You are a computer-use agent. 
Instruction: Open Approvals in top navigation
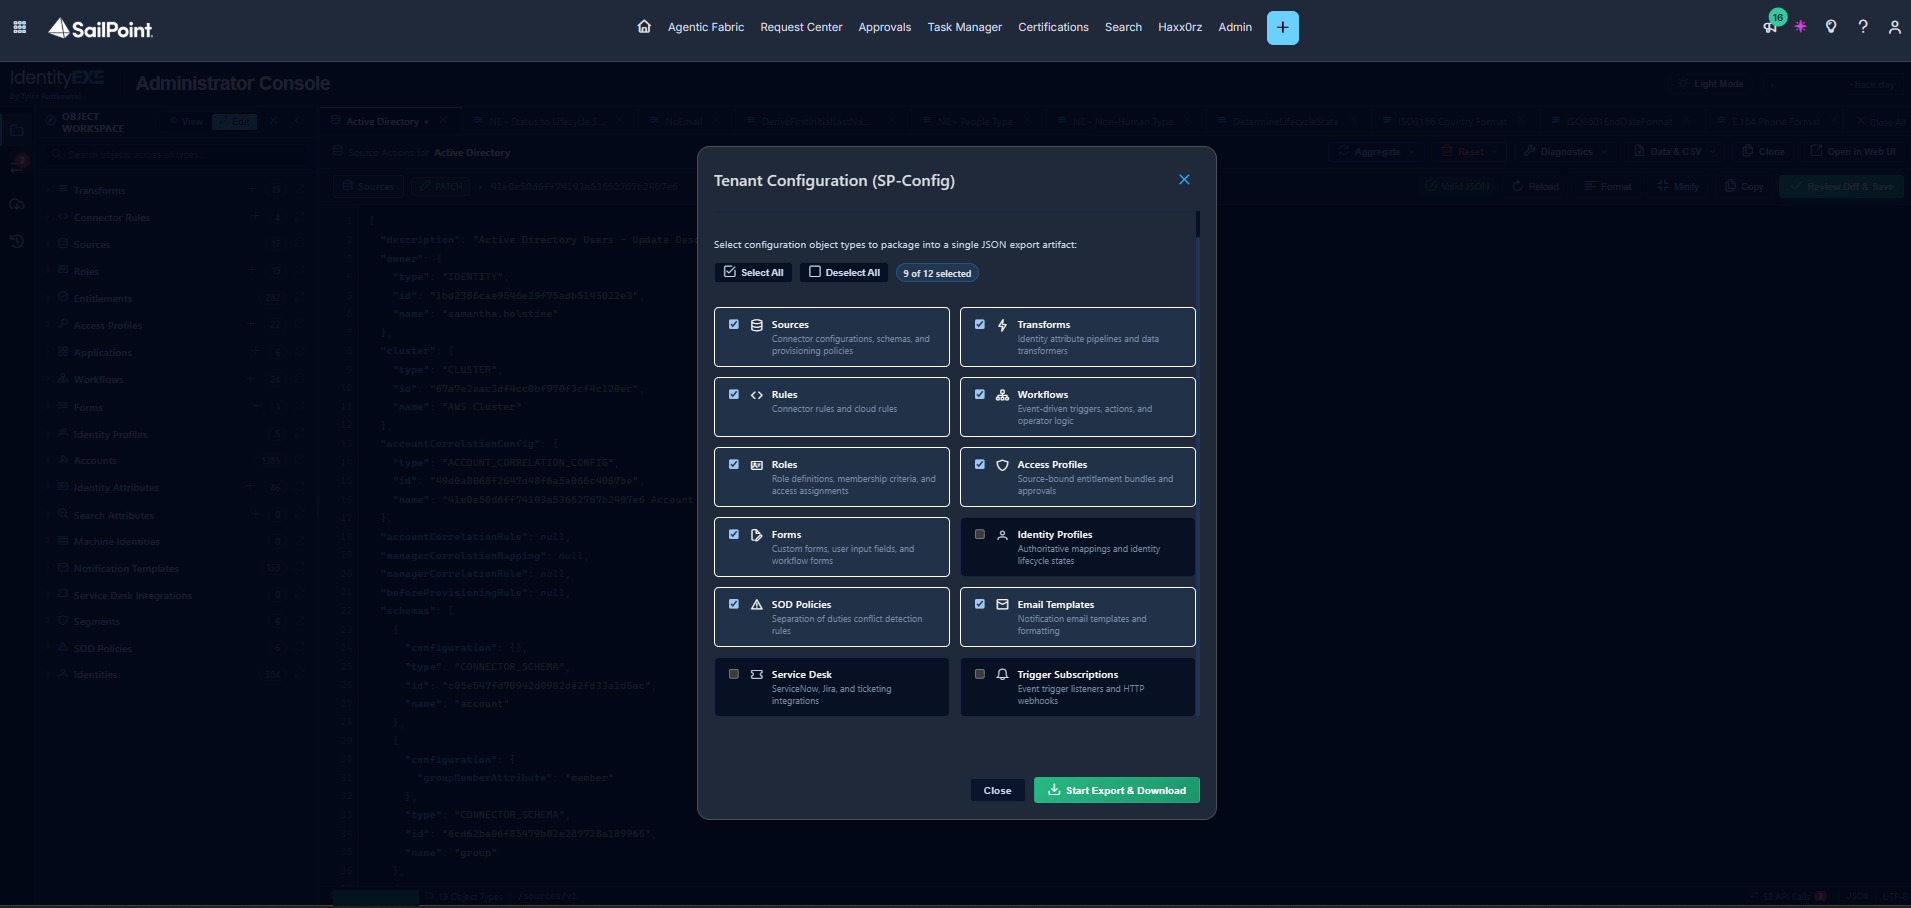885,27
